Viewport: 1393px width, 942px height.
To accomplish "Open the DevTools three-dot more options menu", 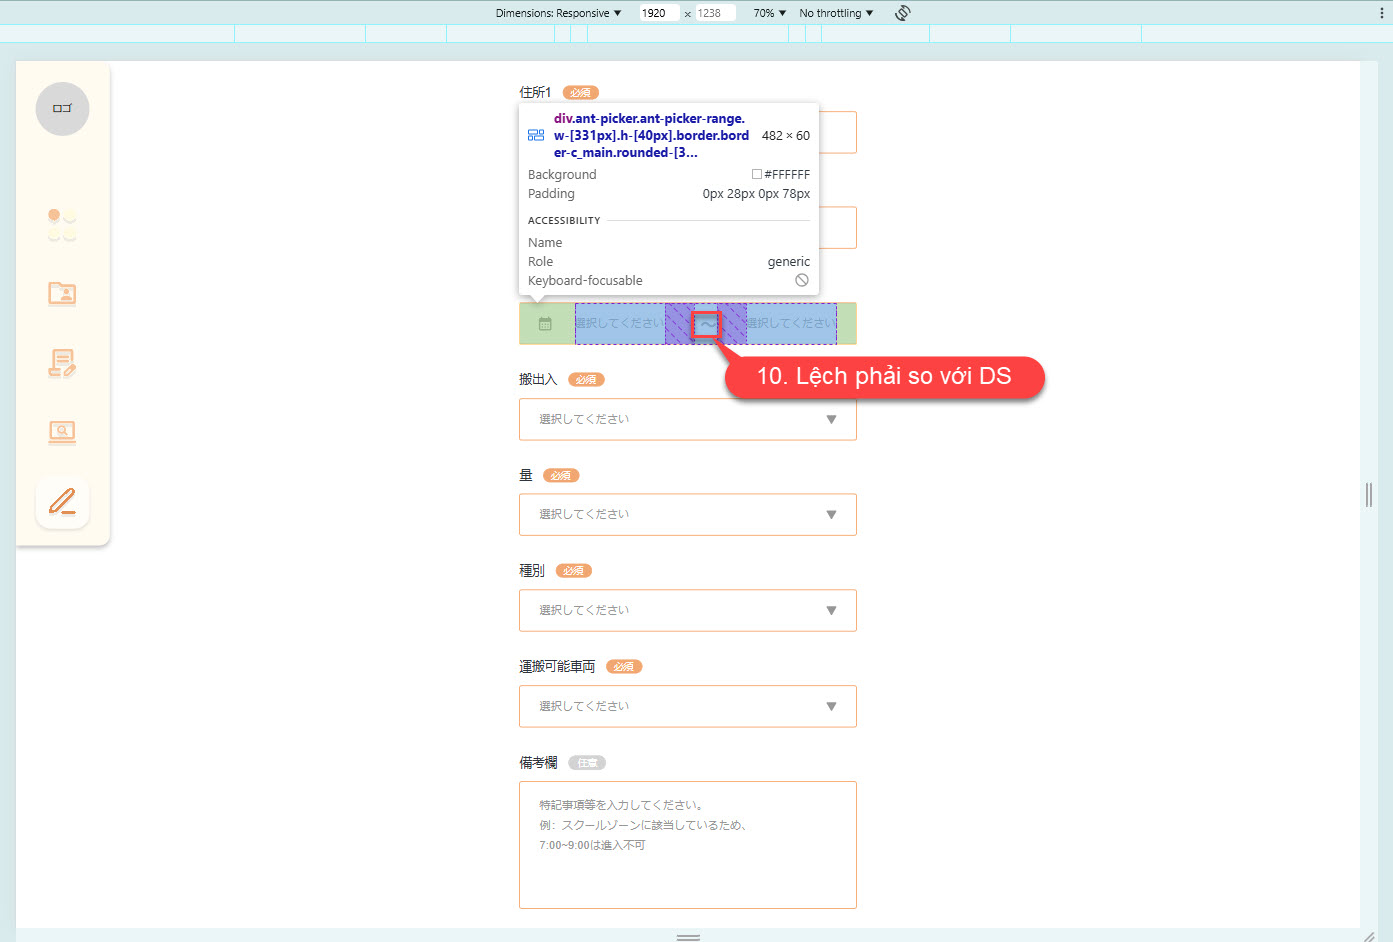I will 1381,13.
